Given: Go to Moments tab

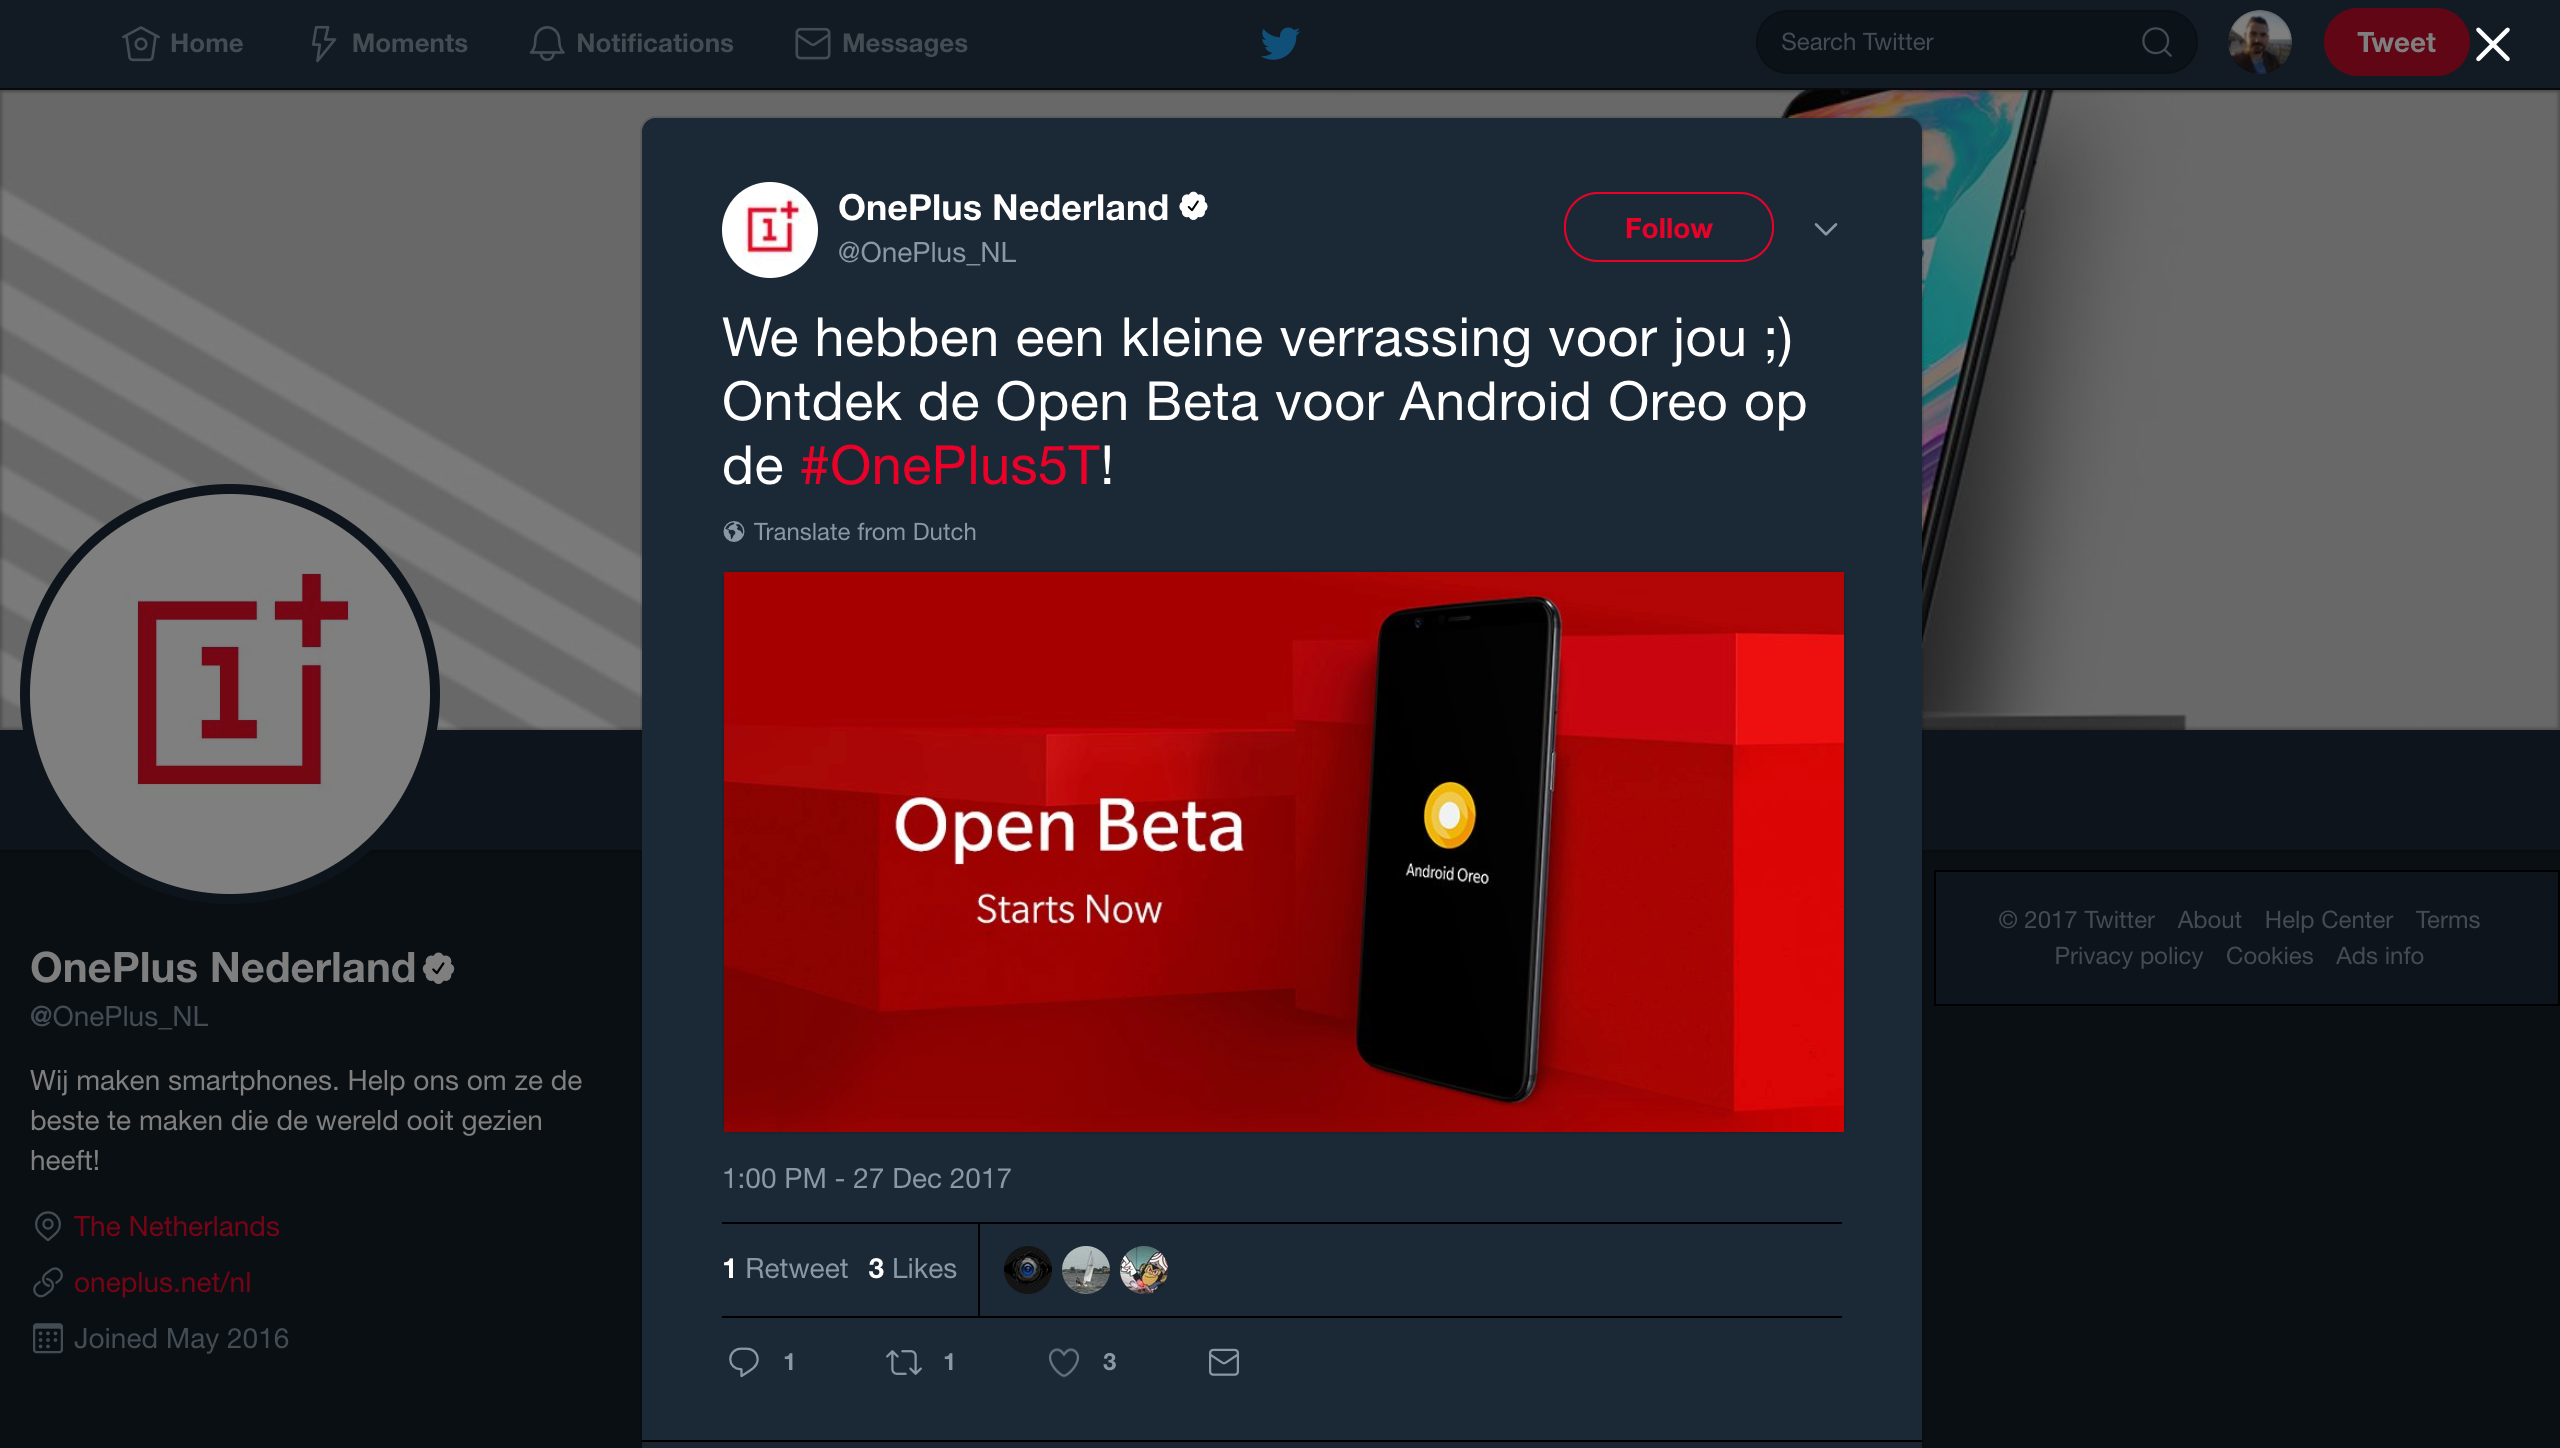Looking at the screenshot, I should click(x=389, y=43).
